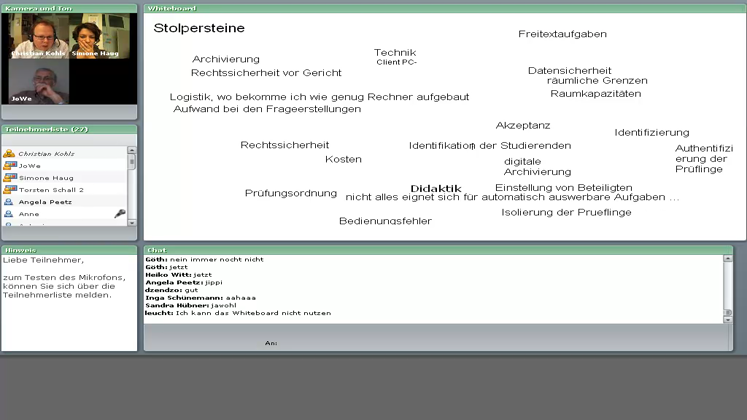747x420 pixels.
Task: Click the chat scroll-up arrow
Action: point(727,258)
